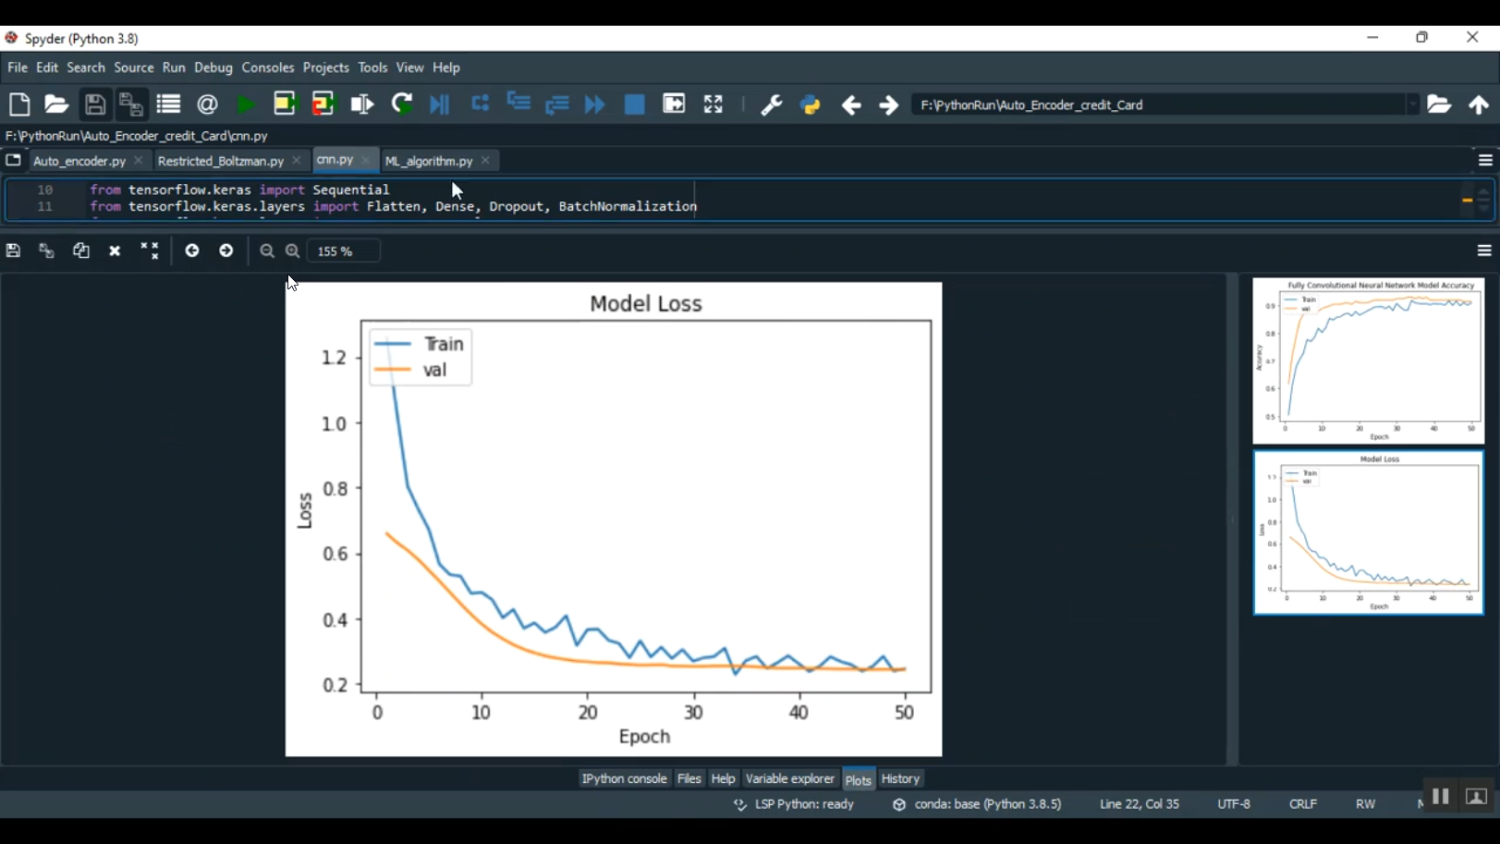
Task: Open the editor pane options hamburger menu
Action: pos(1485,161)
